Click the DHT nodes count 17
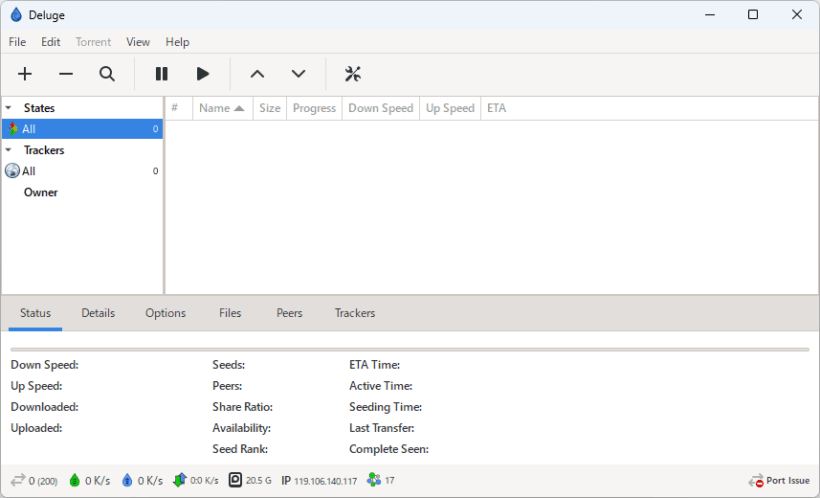 [390, 480]
